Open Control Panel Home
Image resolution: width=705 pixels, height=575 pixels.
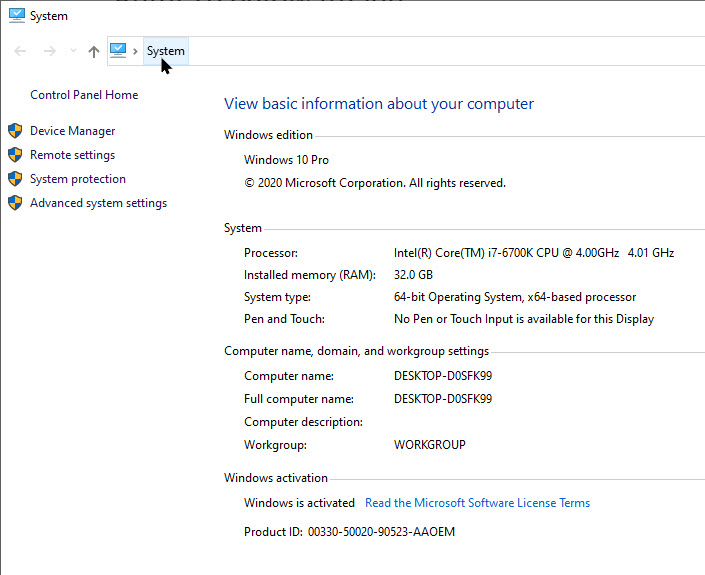84,95
